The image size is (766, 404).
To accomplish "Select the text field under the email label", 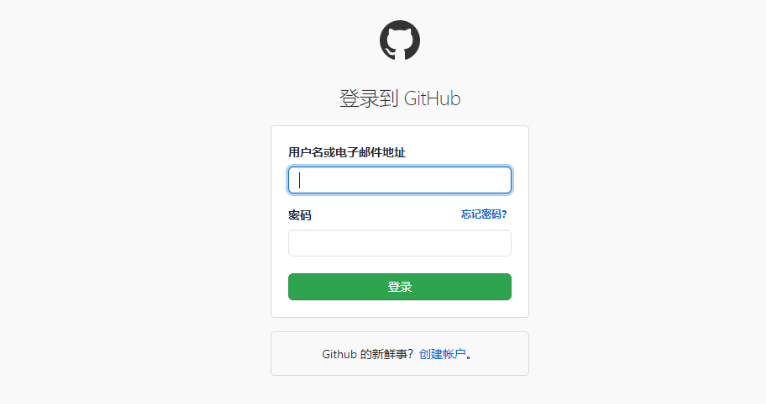I will (x=400, y=180).
